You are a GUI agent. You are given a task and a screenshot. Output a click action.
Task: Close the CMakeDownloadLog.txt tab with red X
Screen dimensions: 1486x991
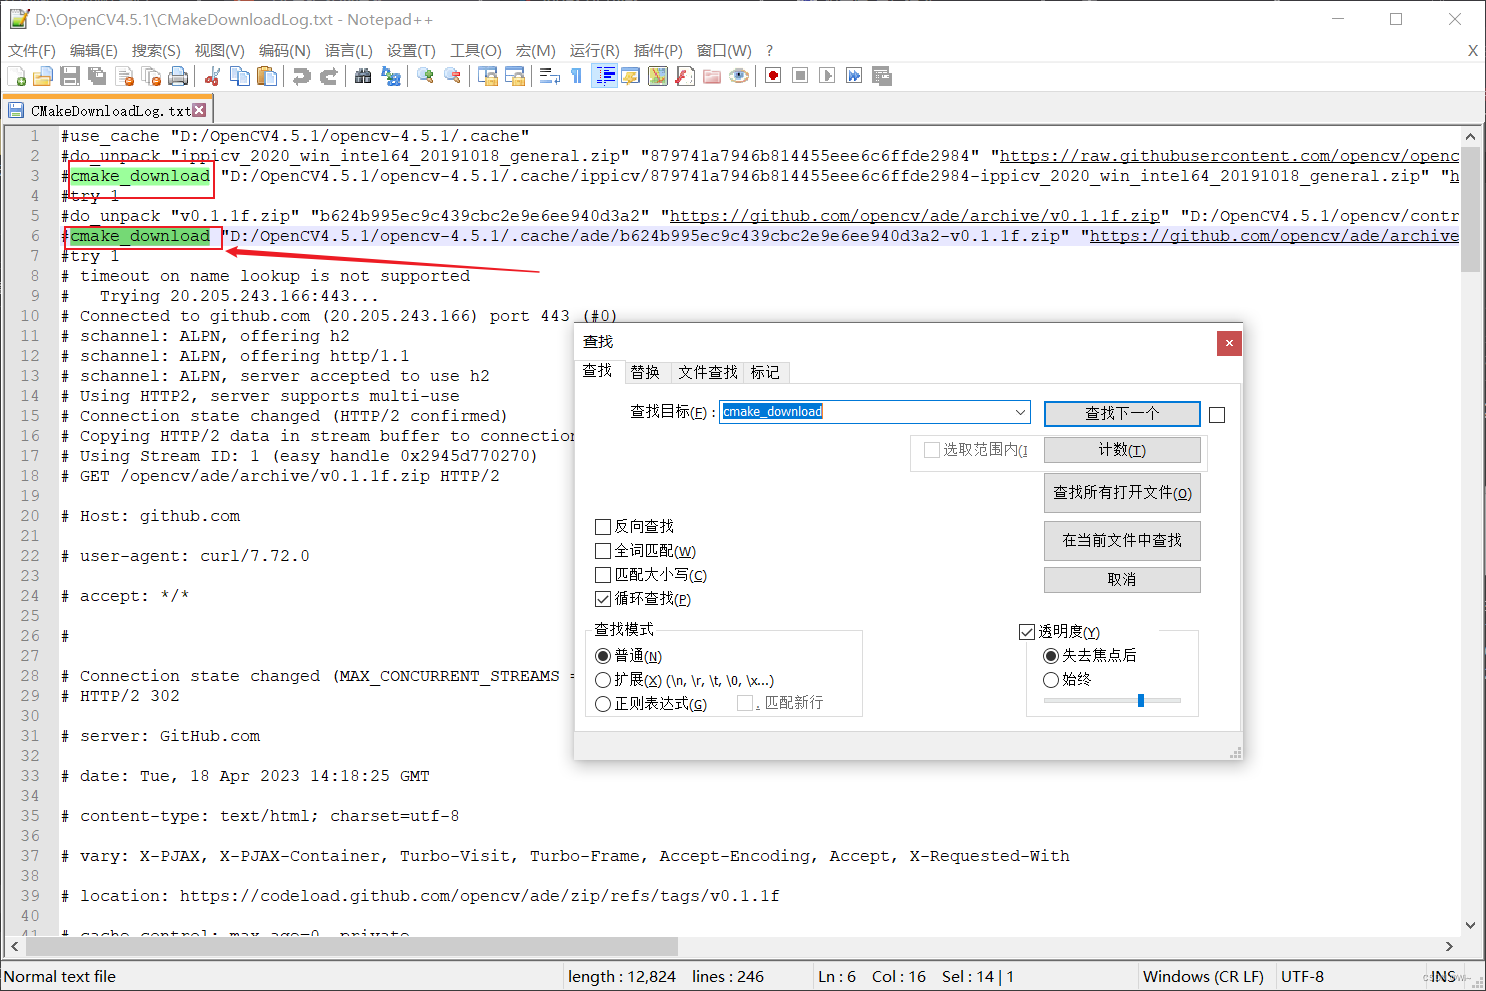coord(199,110)
